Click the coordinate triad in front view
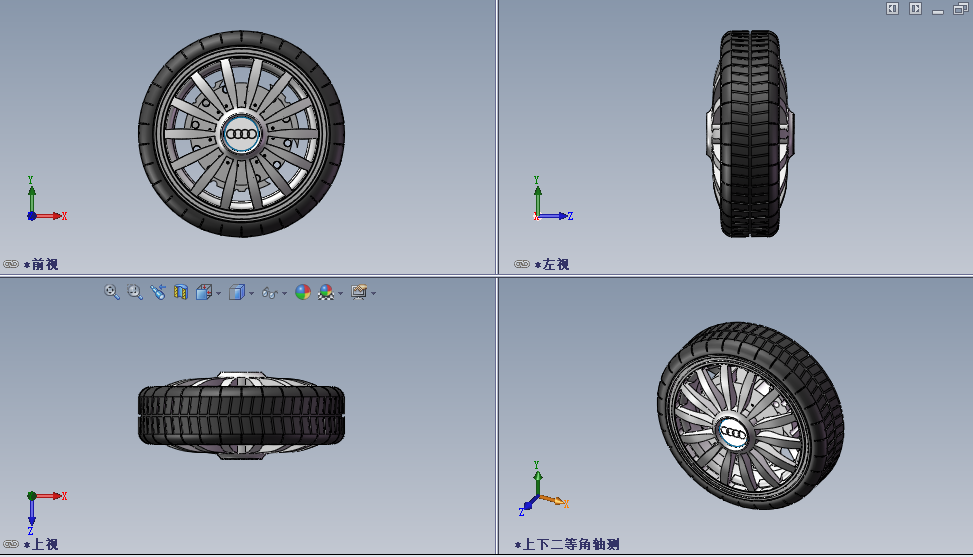The image size is (973, 557). 47,198
